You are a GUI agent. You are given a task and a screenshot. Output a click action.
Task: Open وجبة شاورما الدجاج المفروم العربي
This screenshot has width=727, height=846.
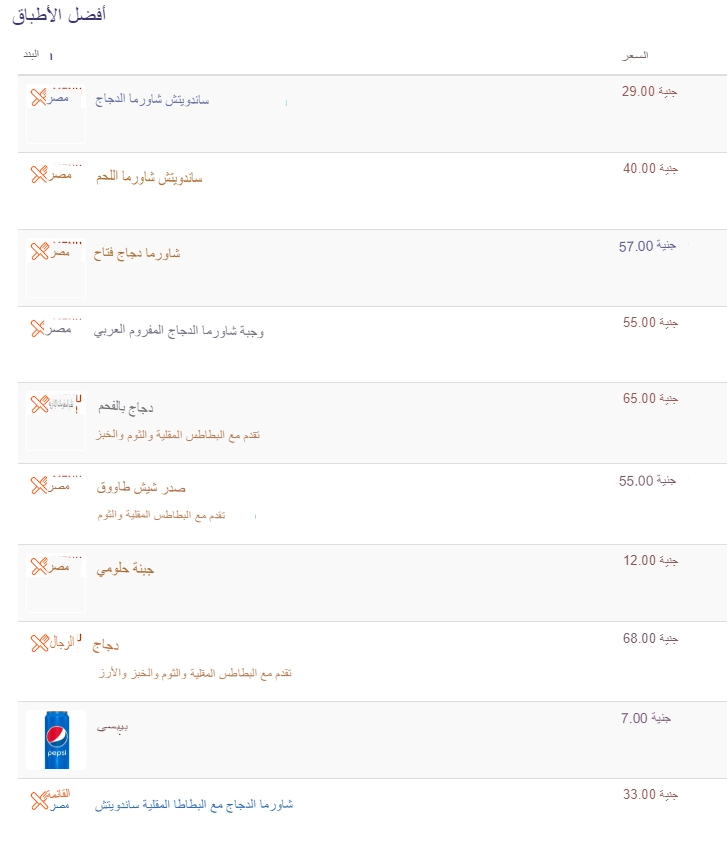179,330
